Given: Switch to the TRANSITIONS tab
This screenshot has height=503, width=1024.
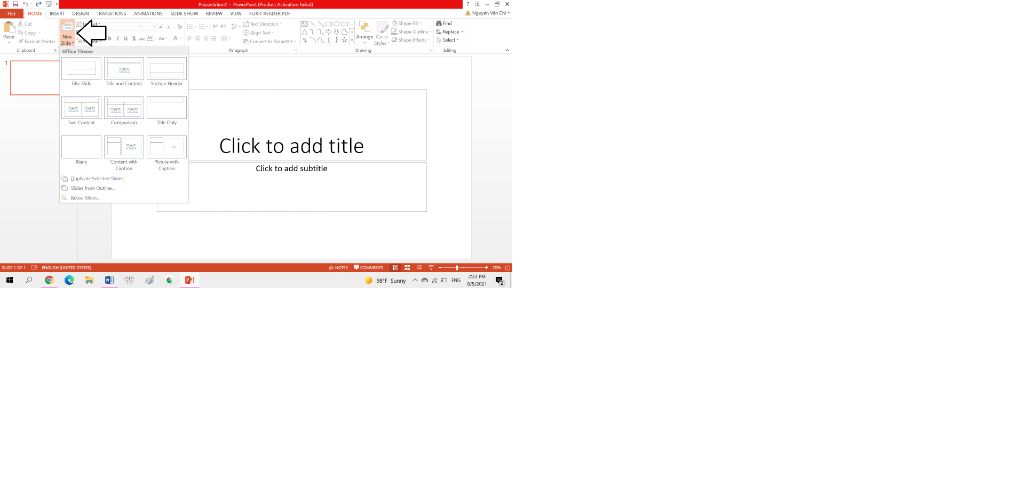Looking at the screenshot, I should (x=111, y=13).
